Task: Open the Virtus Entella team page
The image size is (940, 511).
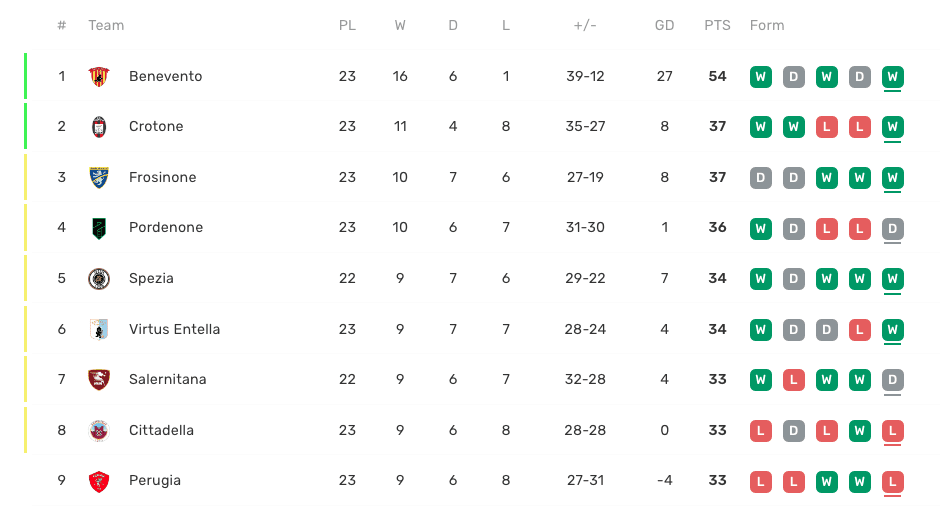Action: point(174,329)
